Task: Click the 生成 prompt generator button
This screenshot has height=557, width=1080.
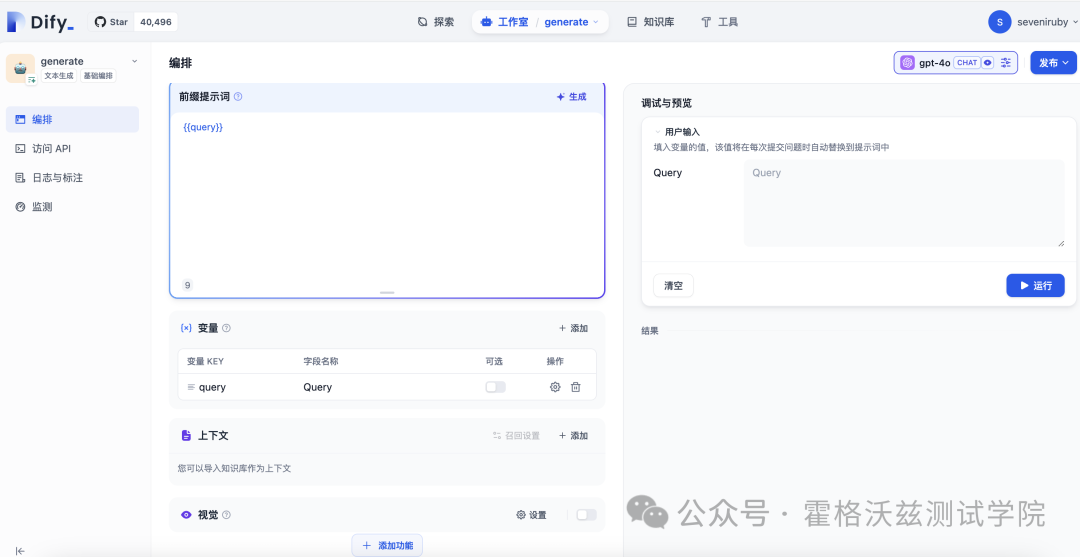Action: pyautogui.click(x=572, y=97)
